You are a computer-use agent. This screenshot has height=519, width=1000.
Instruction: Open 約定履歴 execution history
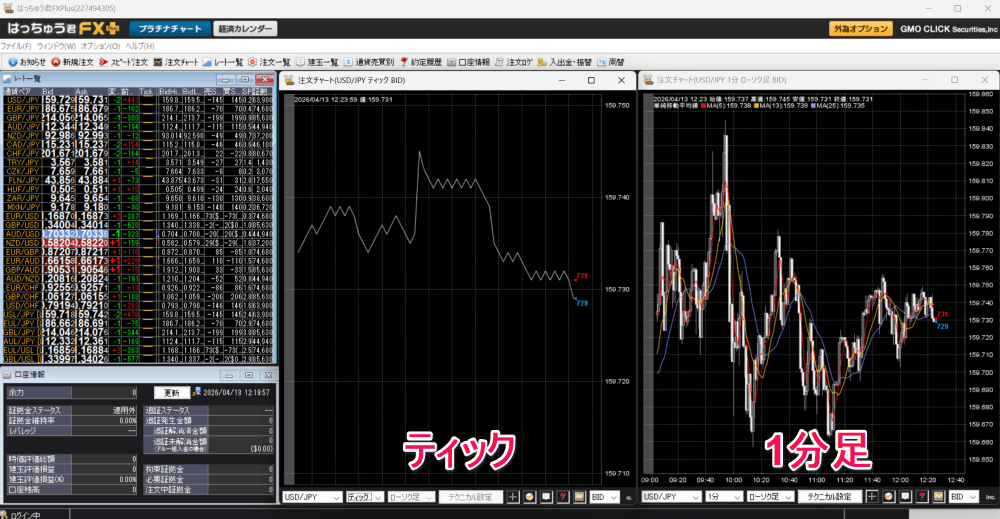tap(420, 62)
